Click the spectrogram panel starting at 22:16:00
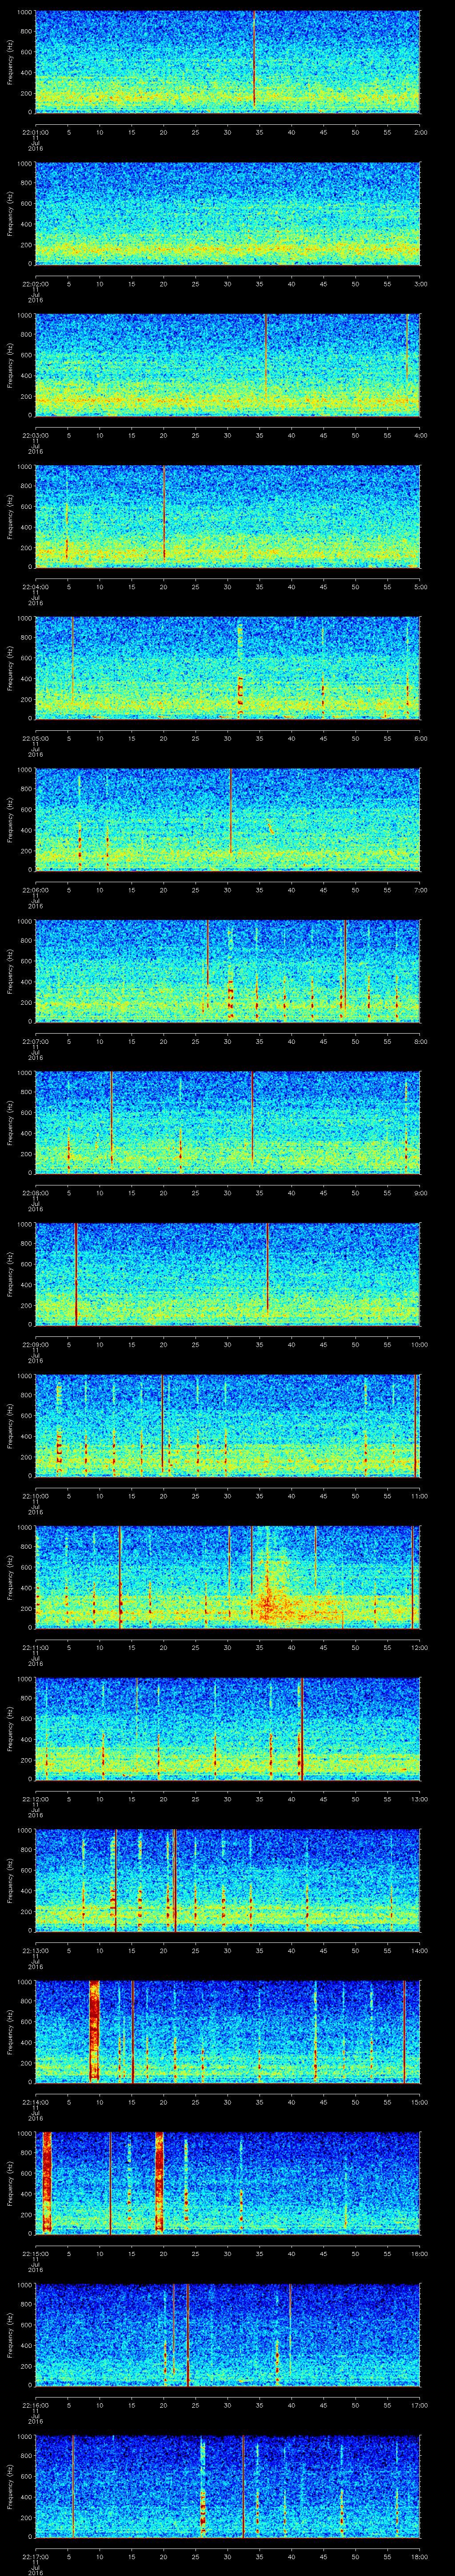The image size is (455, 2576). pyautogui.click(x=228, y=2335)
